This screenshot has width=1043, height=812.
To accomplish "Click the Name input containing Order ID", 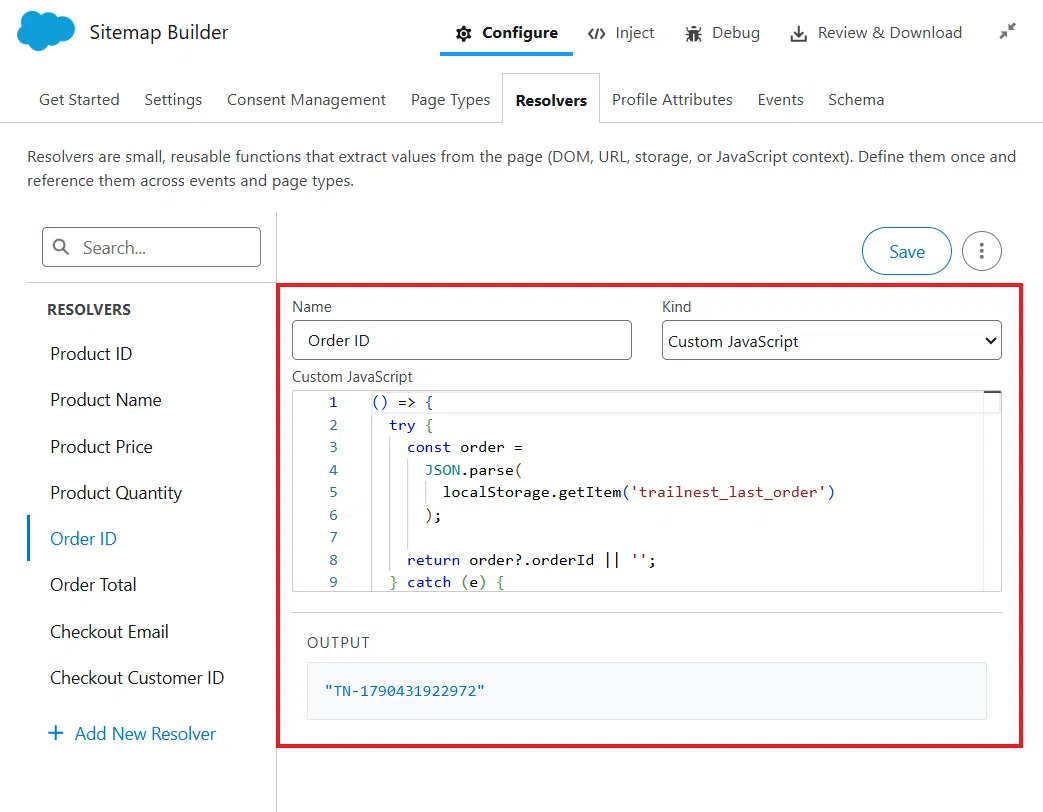I will tap(462, 340).
